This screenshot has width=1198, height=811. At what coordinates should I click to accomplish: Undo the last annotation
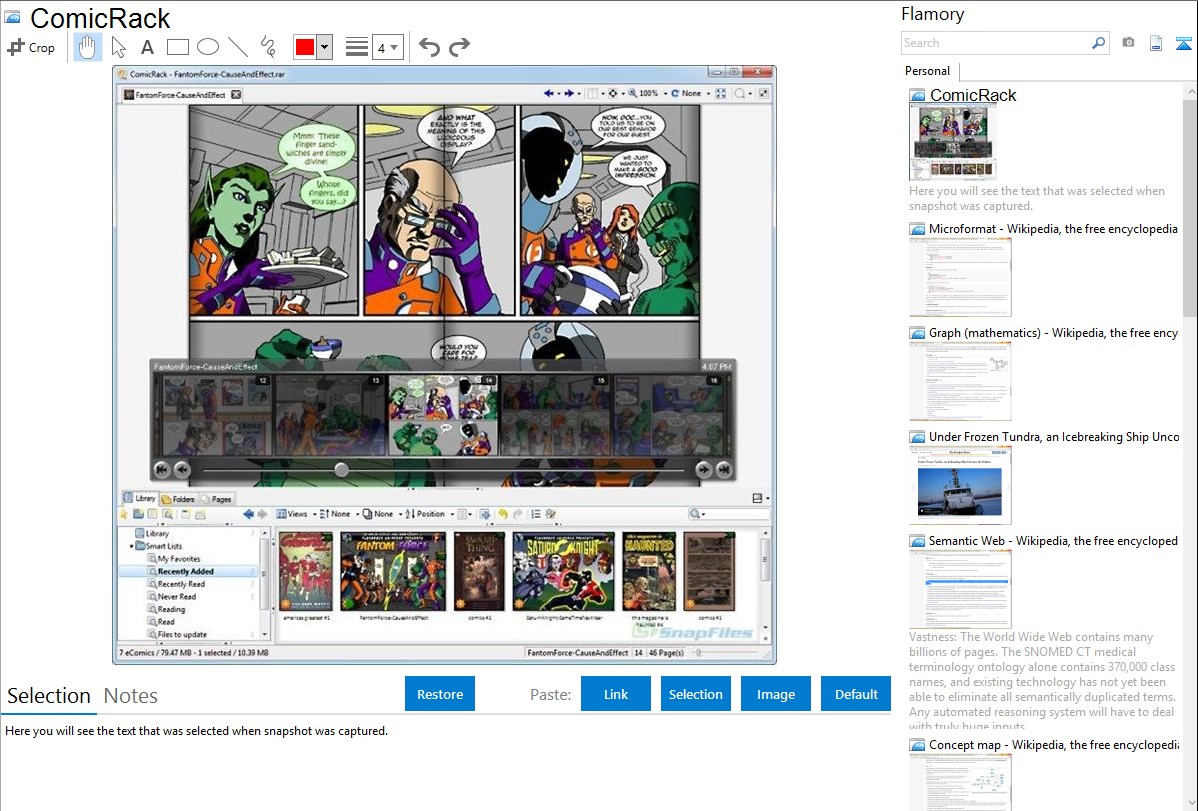point(429,47)
